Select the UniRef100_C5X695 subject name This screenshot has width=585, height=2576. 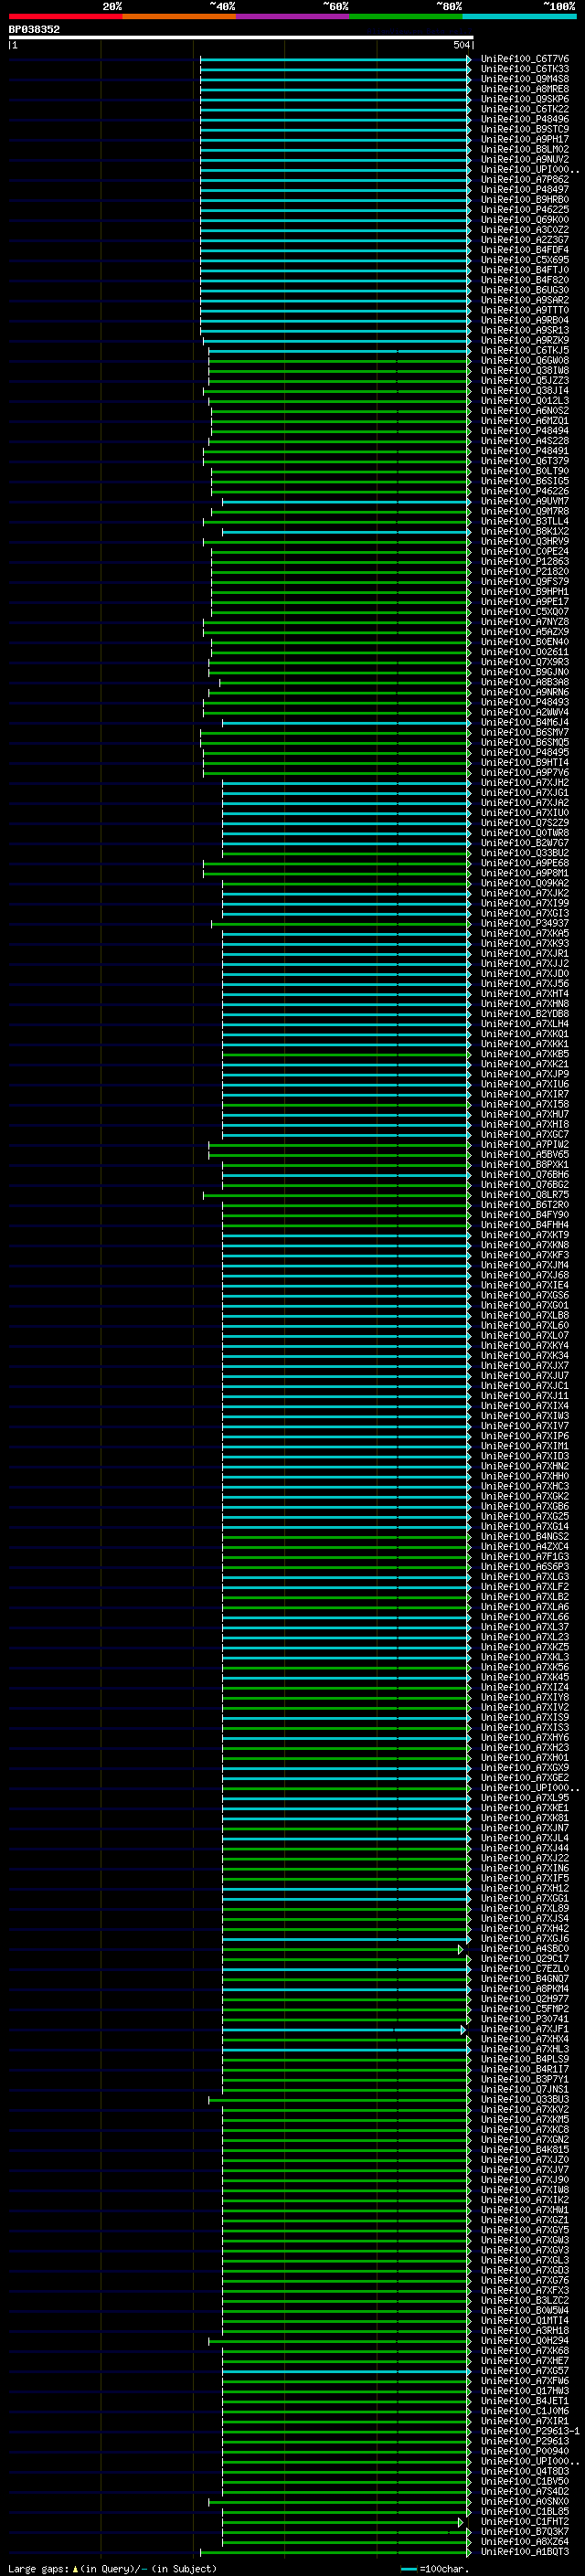tap(524, 260)
